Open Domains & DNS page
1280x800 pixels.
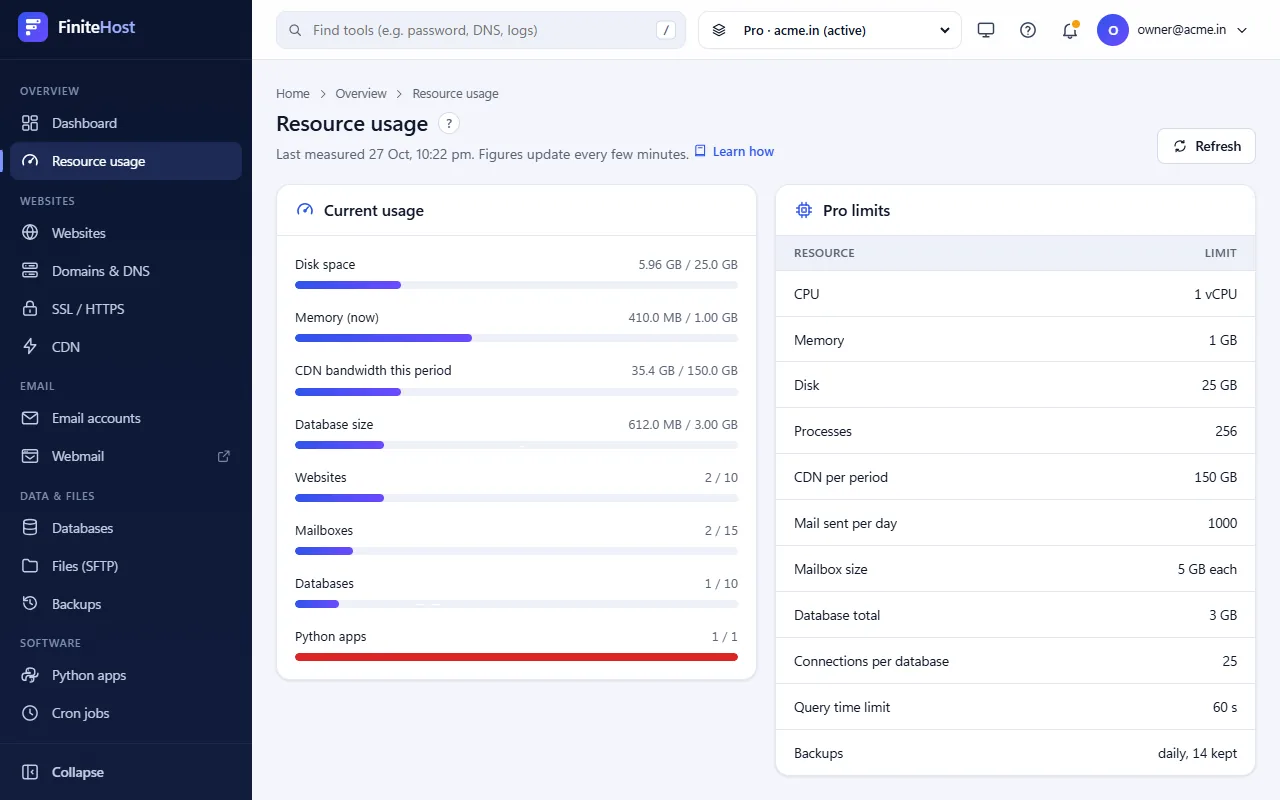click(x=126, y=271)
